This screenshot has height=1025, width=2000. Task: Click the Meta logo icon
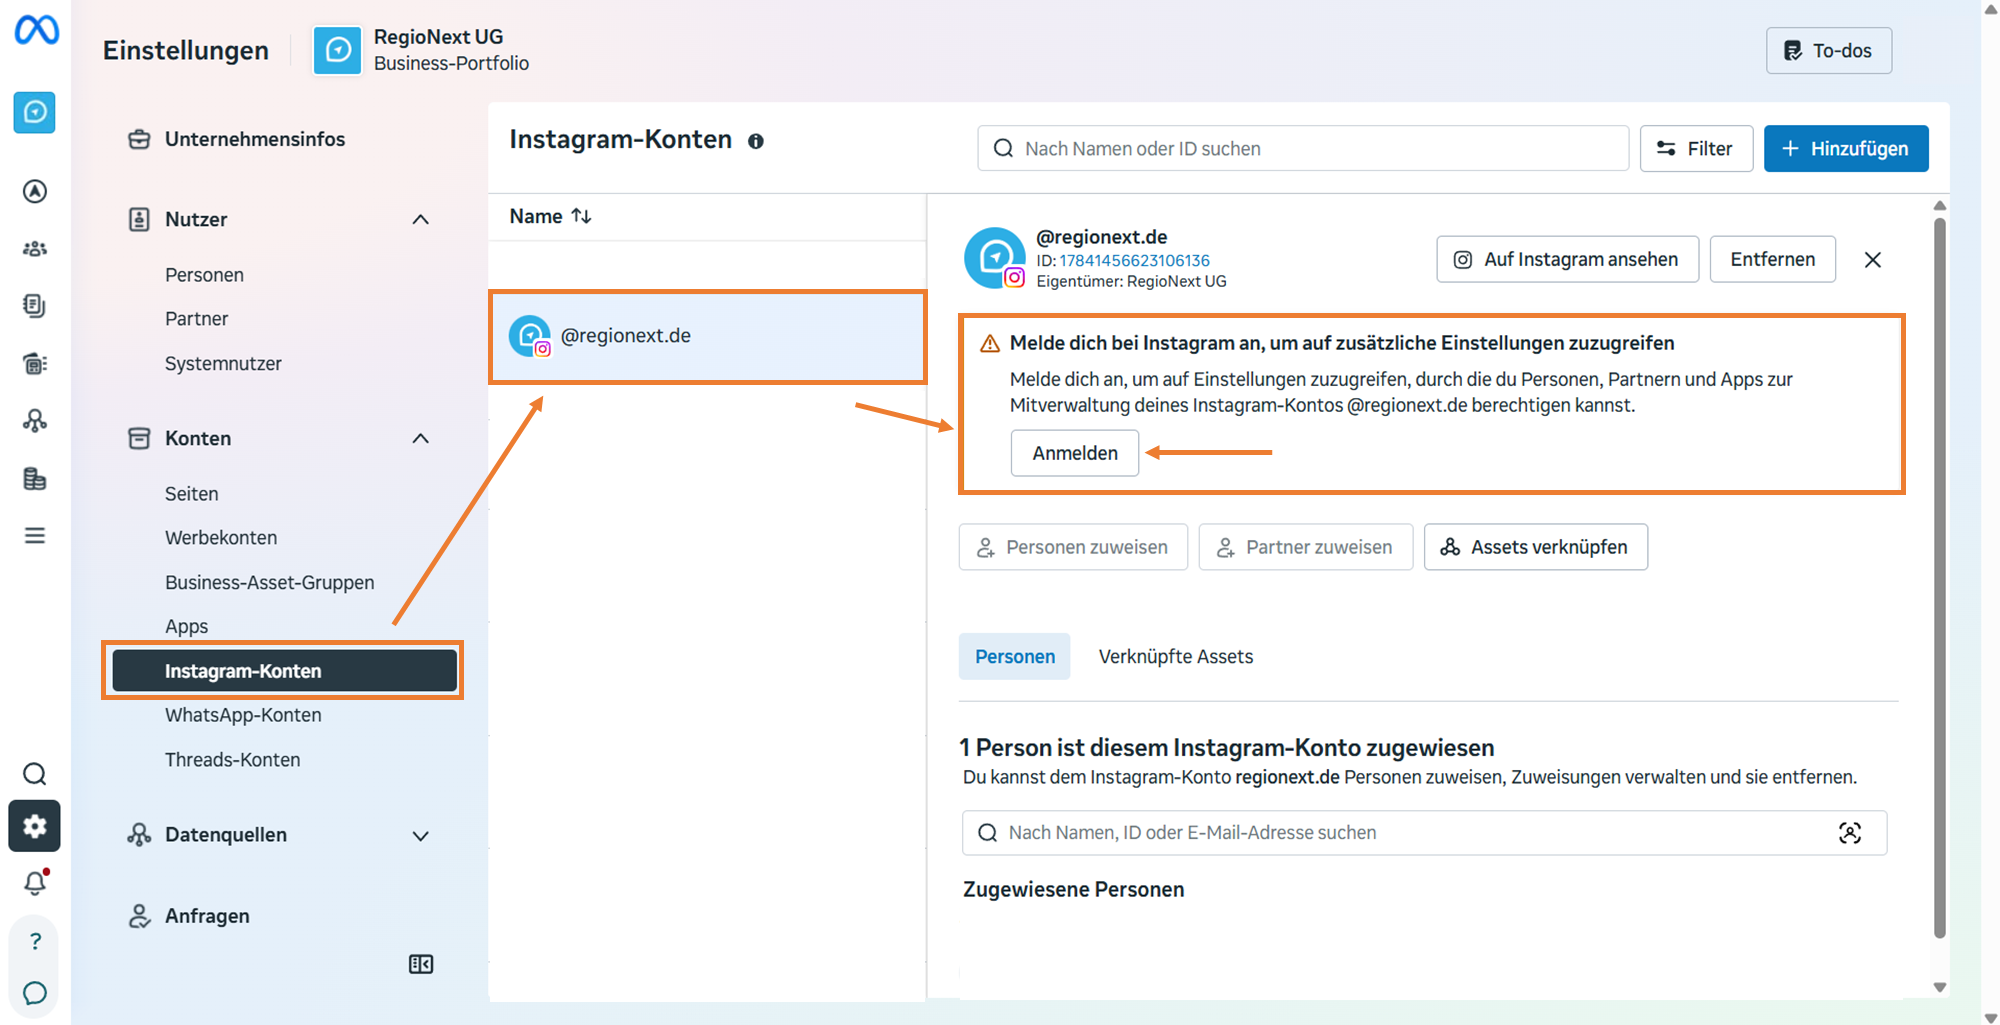(x=36, y=30)
